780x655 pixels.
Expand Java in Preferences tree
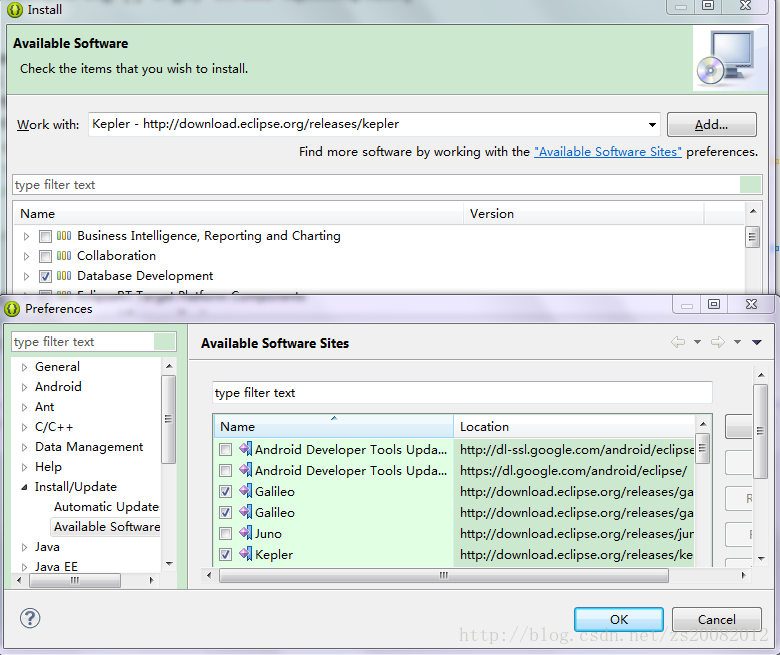click(x=24, y=547)
